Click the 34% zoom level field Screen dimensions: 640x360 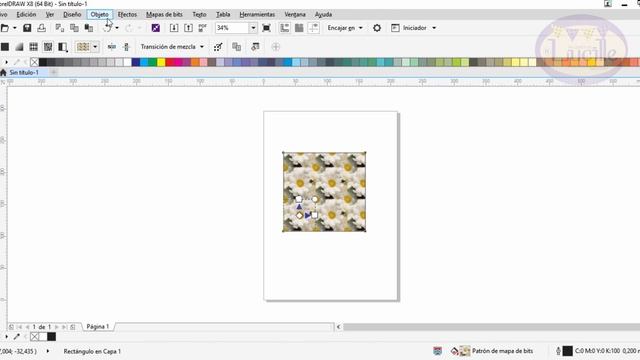click(x=232, y=28)
